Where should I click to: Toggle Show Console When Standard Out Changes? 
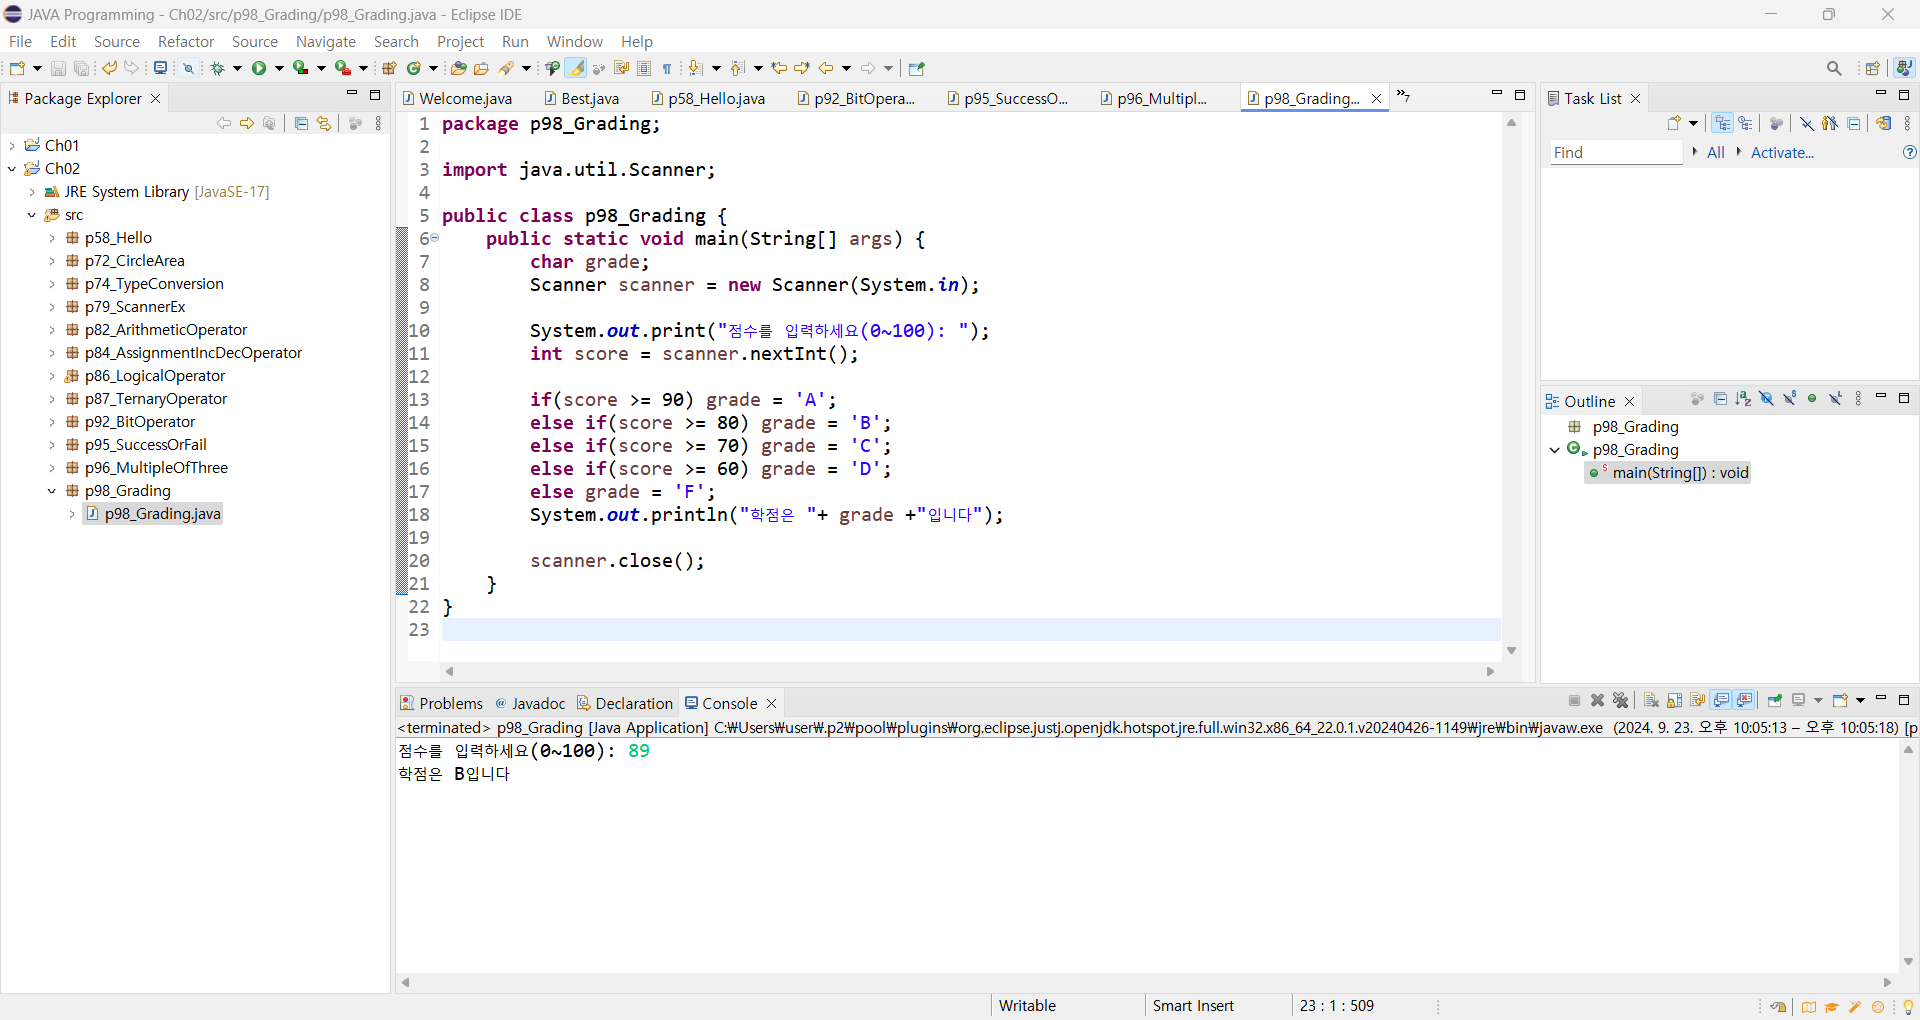tap(1721, 700)
